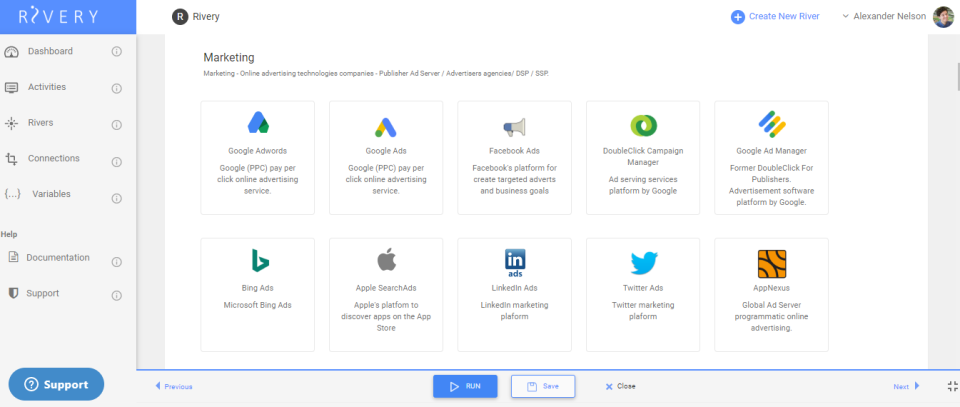Click the Rivery account name in header
Screen dimensions: 960x407
click(206, 17)
